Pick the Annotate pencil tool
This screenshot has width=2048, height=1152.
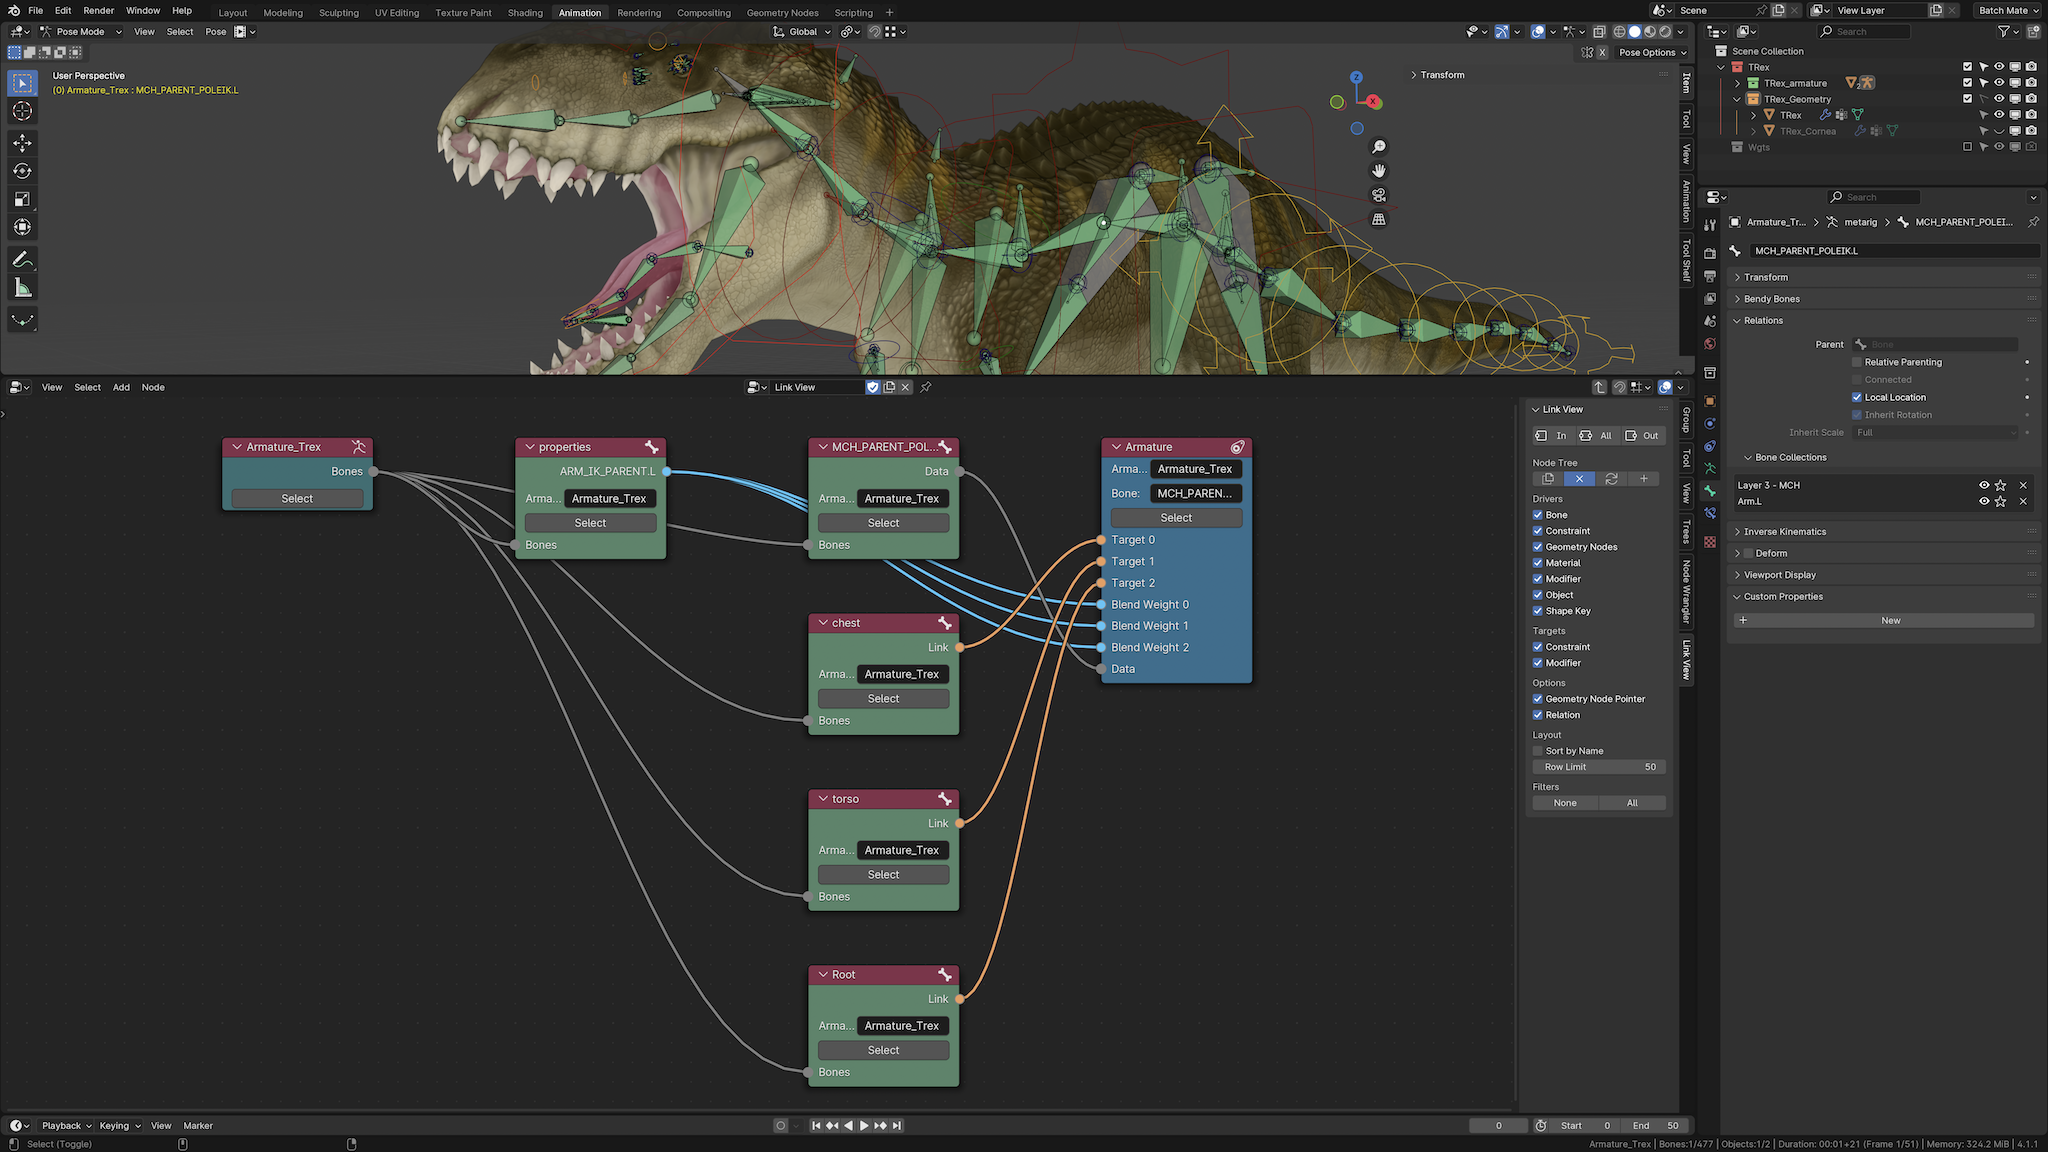[x=22, y=260]
